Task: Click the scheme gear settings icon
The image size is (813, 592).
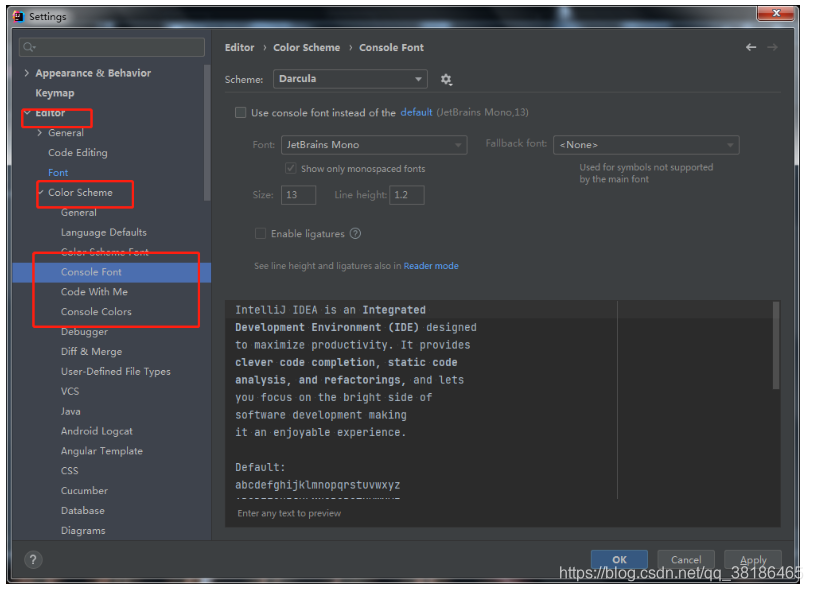Action: pyautogui.click(x=446, y=79)
